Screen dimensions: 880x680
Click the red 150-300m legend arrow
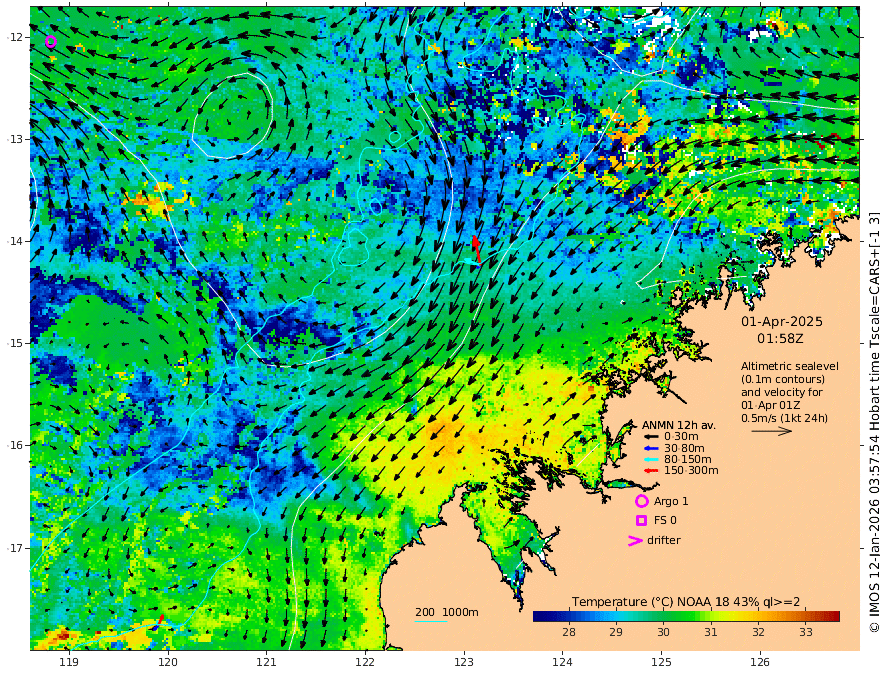click(651, 470)
